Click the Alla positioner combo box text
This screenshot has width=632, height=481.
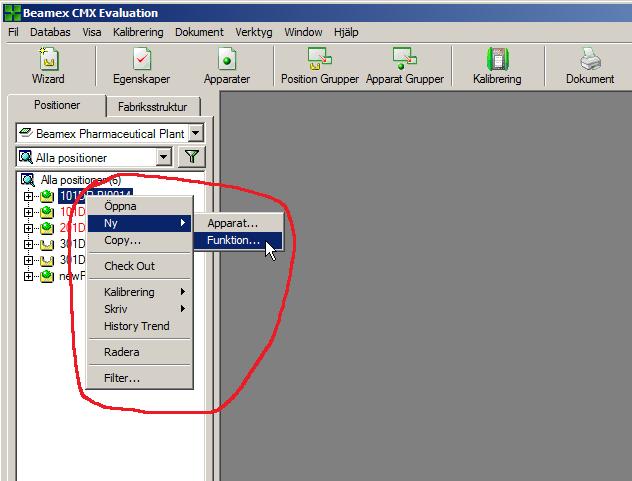[x=71, y=158]
